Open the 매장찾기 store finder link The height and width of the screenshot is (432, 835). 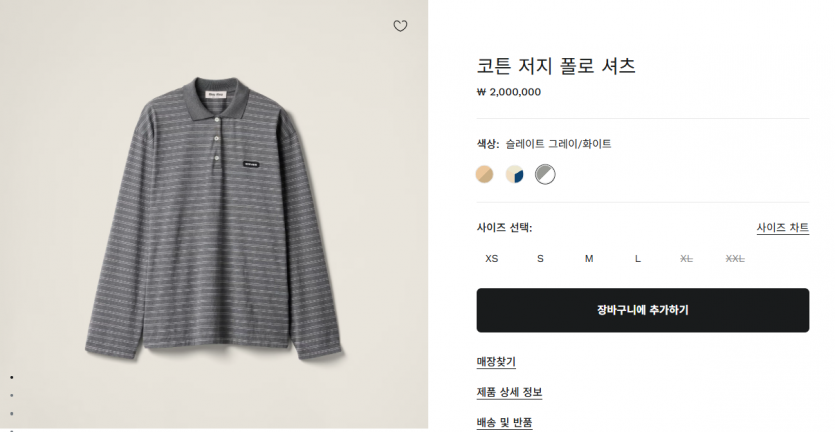[496, 362]
